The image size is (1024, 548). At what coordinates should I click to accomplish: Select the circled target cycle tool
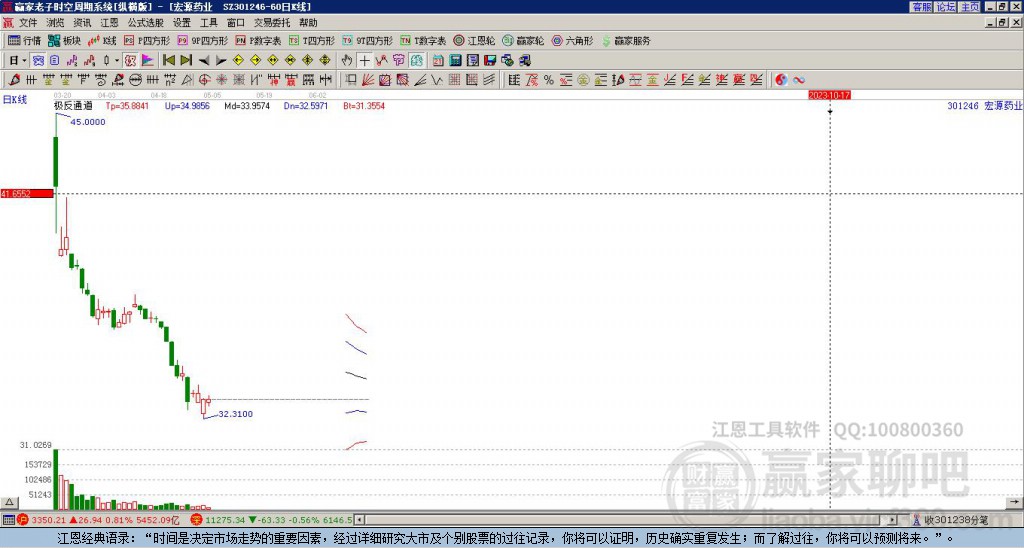tap(204, 80)
